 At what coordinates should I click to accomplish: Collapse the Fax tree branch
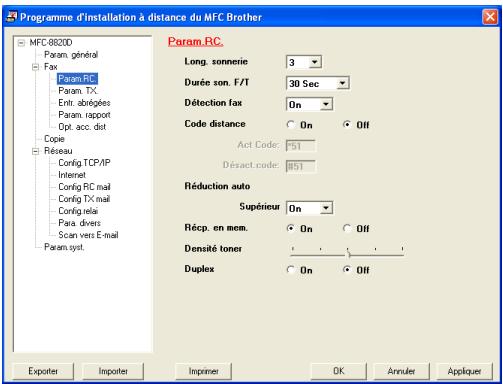point(35,67)
